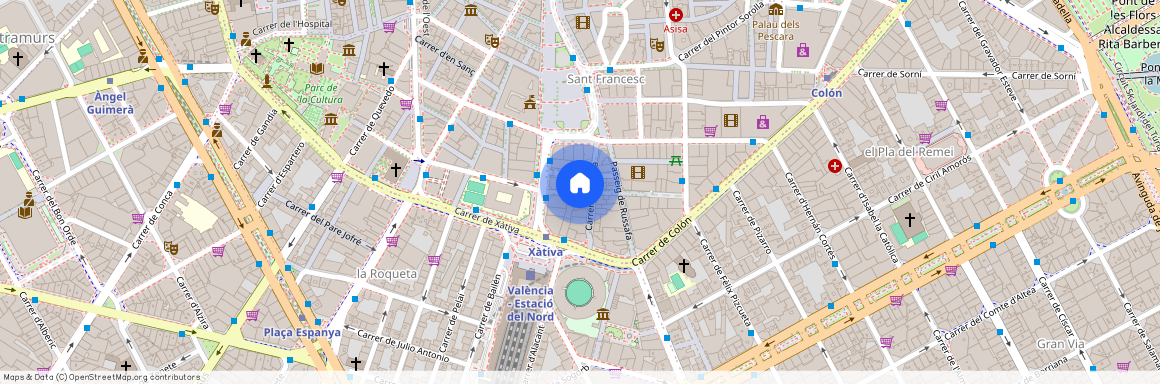
Task: Click shopping cart on Carrer d'Espartero
Action: click(337, 177)
